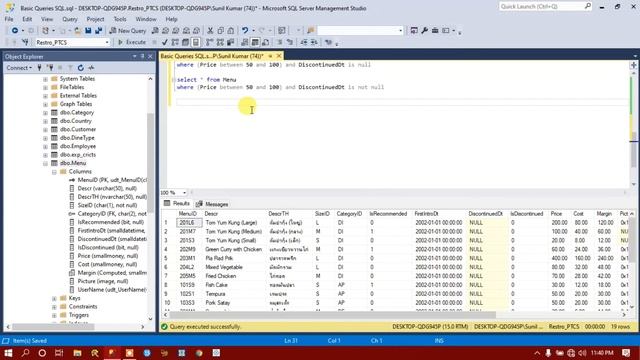Click the Execute button
The height and width of the screenshot is (360, 640).
(x=132, y=42)
